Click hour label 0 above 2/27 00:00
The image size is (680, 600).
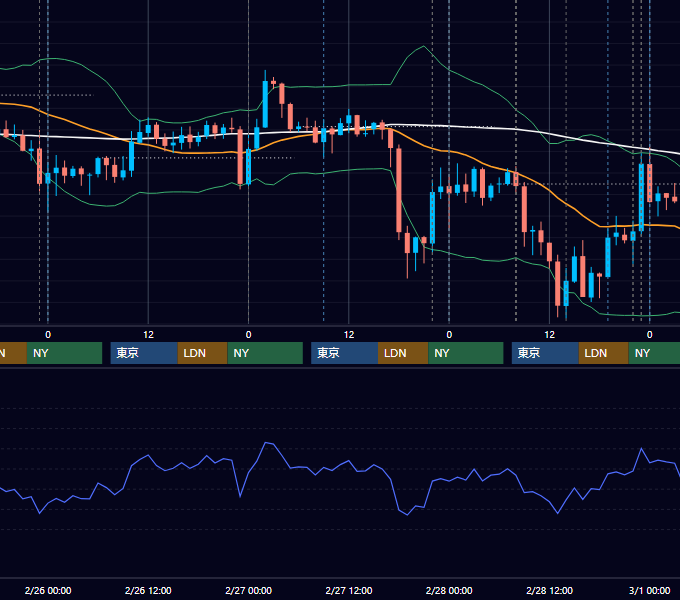(x=248, y=335)
